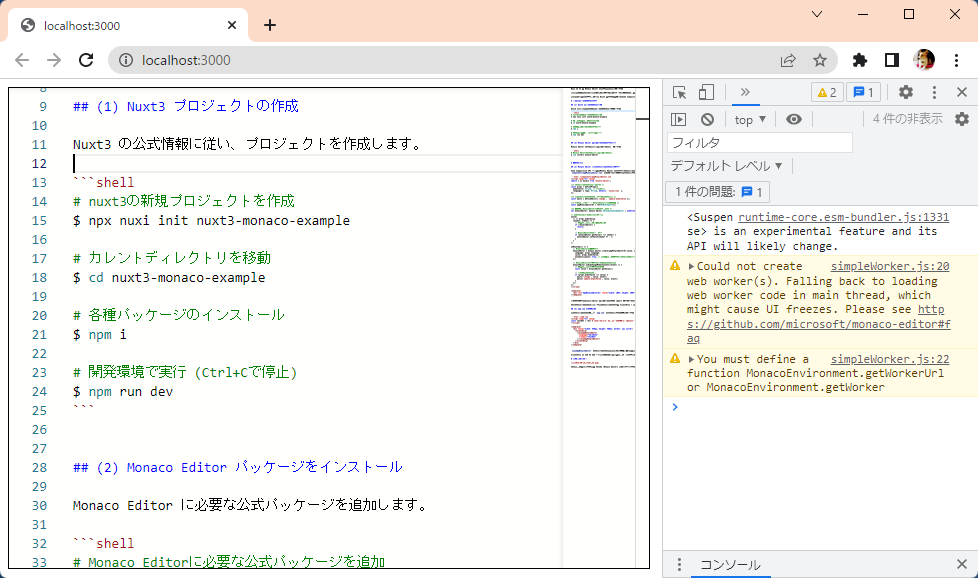Go forward with the browser forward arrow

click(54, 60)
